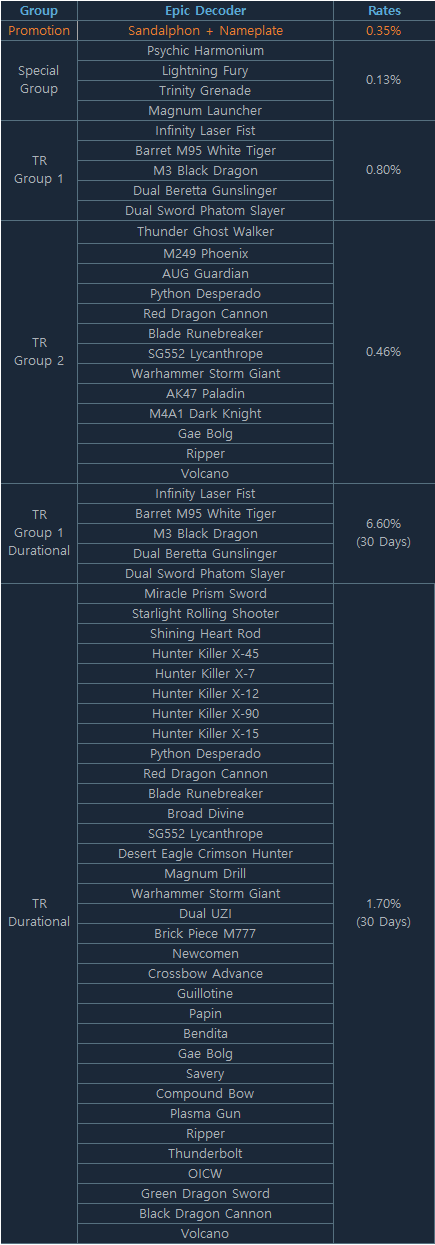Select the Special Group label cell
Image resolution: width=435 pixels, height=1245 pixels.
click(x=39, y=80)
